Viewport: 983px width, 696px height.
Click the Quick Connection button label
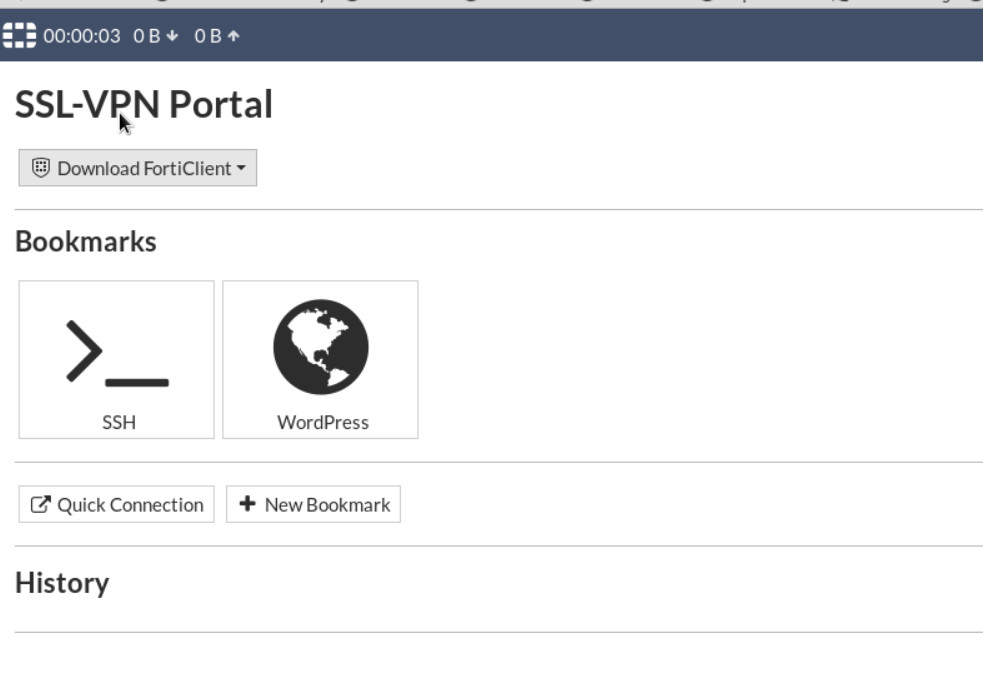click(x=130, y=505)
